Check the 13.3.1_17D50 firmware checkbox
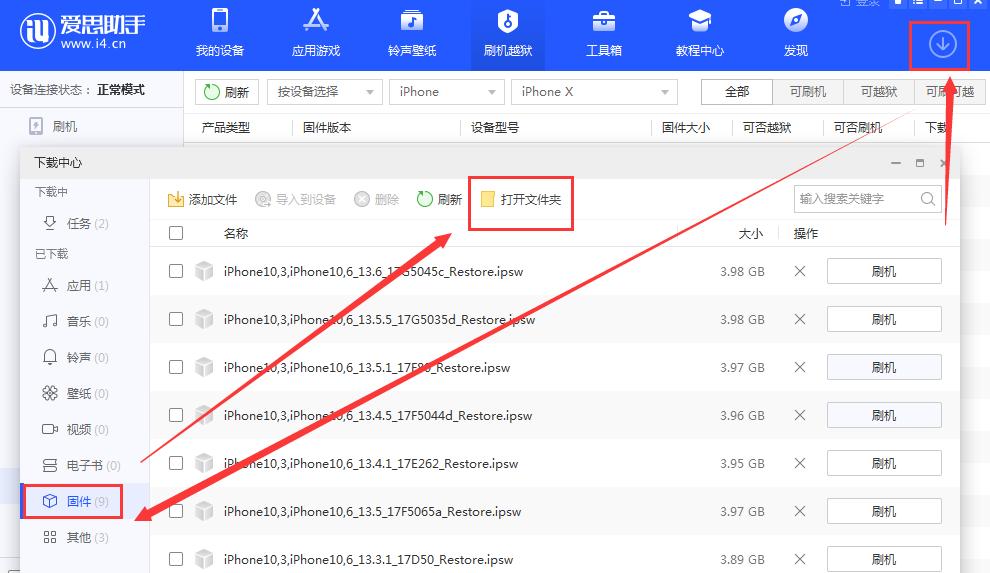The image size is (990, 573). (x=176, y=559)
